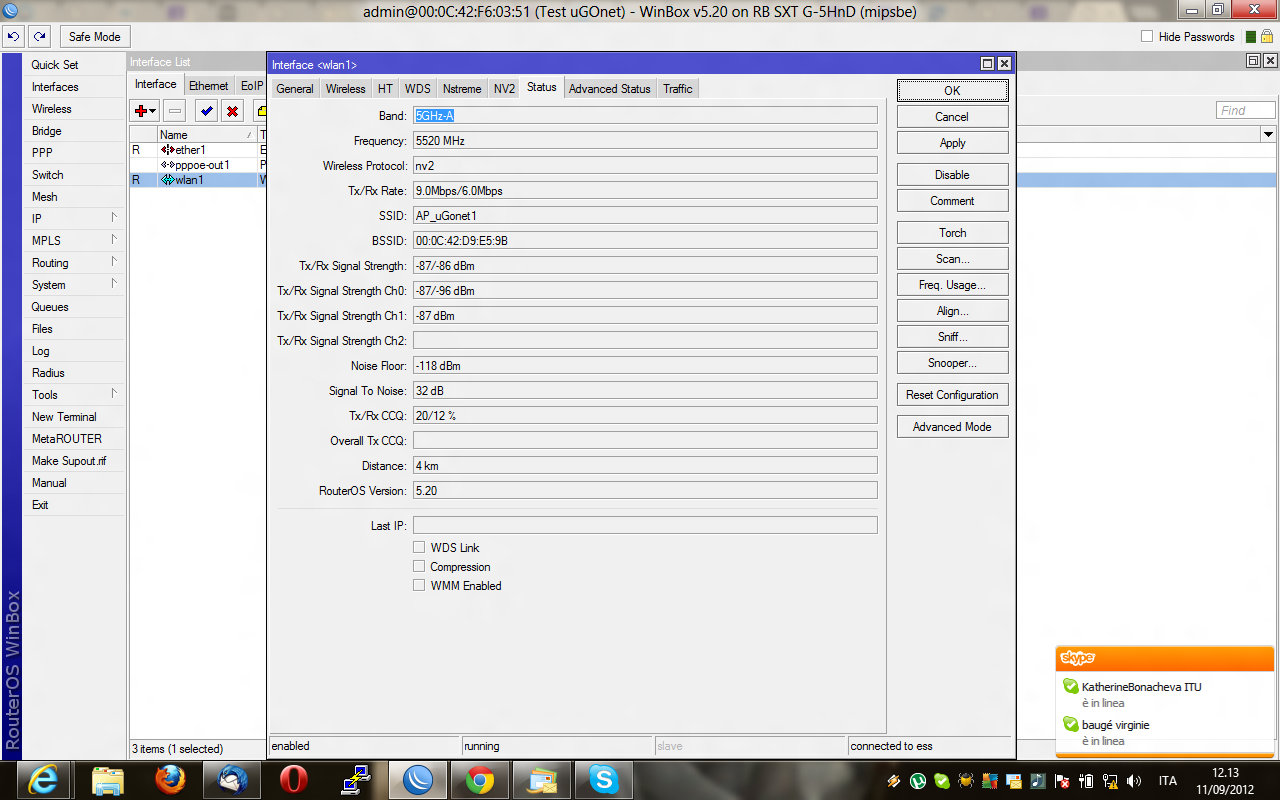
Task: Click the Reset Configuration button
Action: (x=952, y=395)
